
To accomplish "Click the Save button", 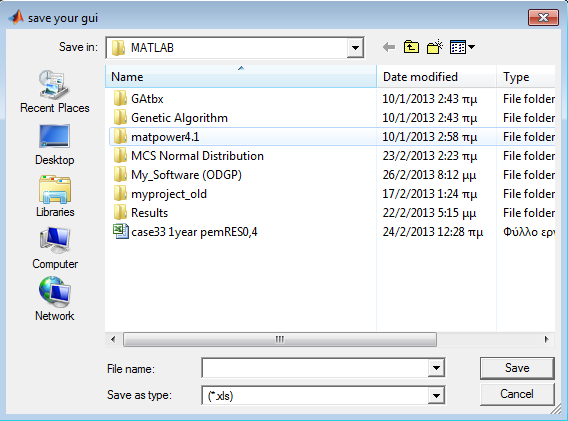I will pos(517,368).
